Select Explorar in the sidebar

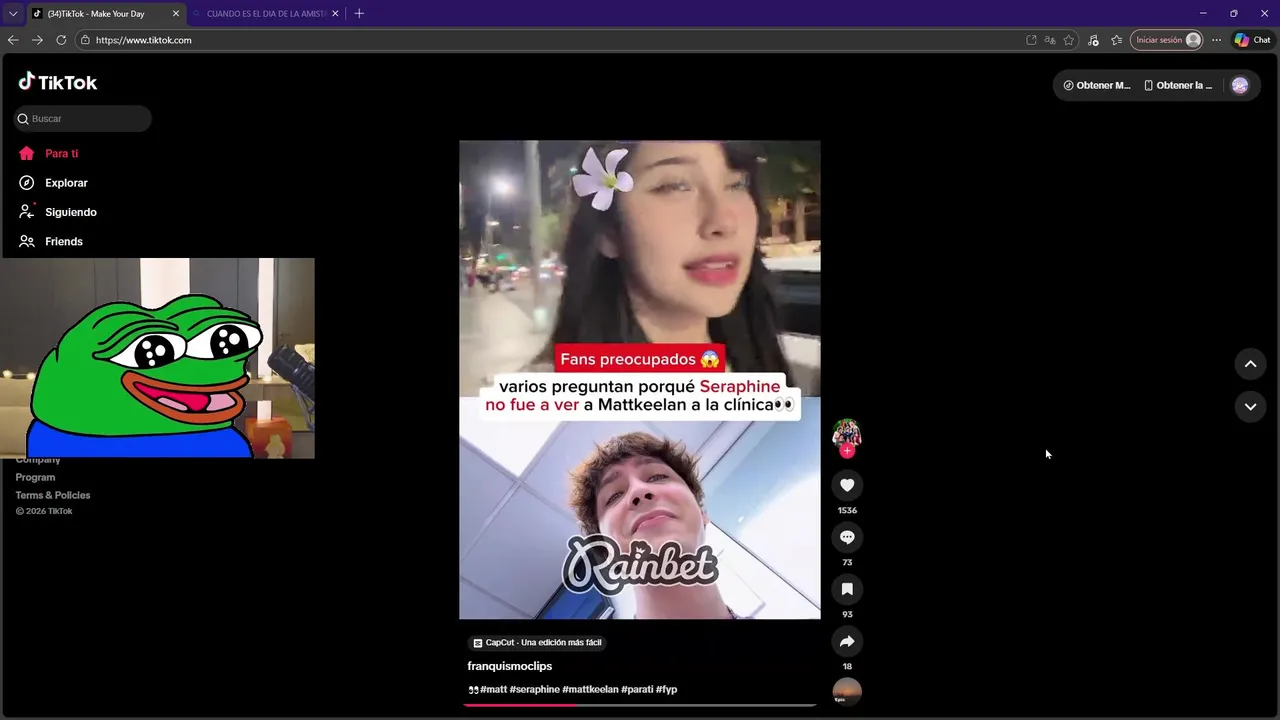66,183
